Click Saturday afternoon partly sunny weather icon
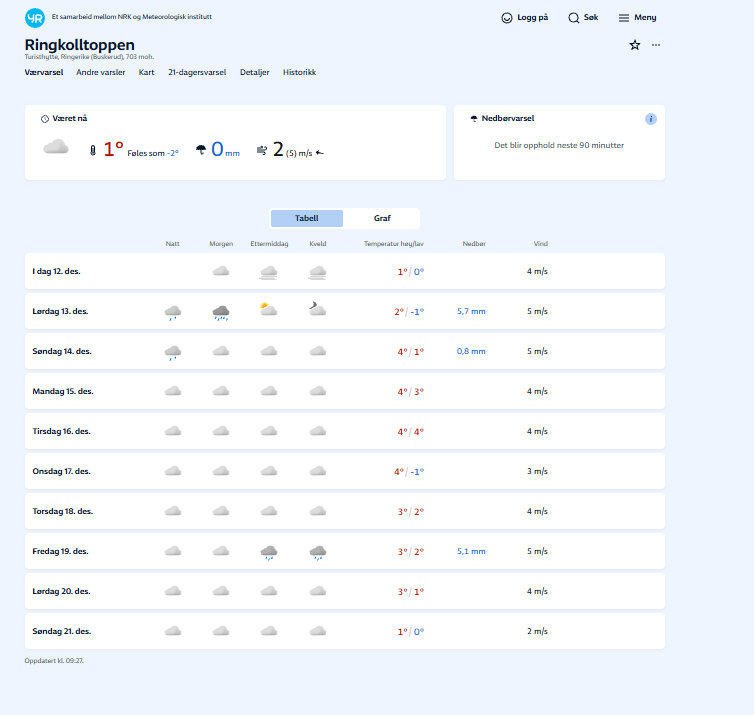The image size is (754, 715). (268, 310)
